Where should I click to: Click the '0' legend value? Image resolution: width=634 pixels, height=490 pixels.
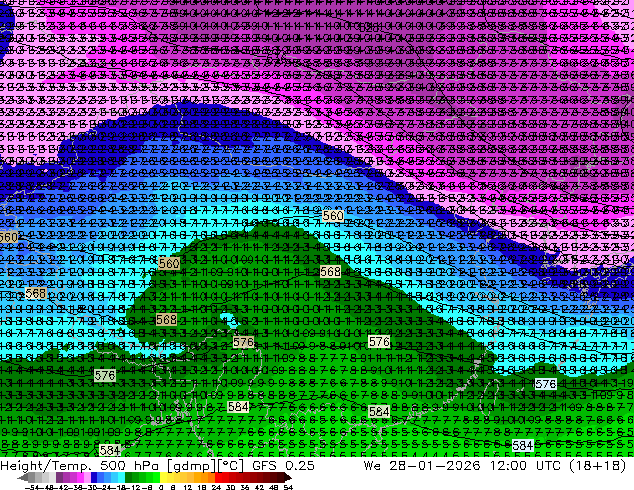161,487
